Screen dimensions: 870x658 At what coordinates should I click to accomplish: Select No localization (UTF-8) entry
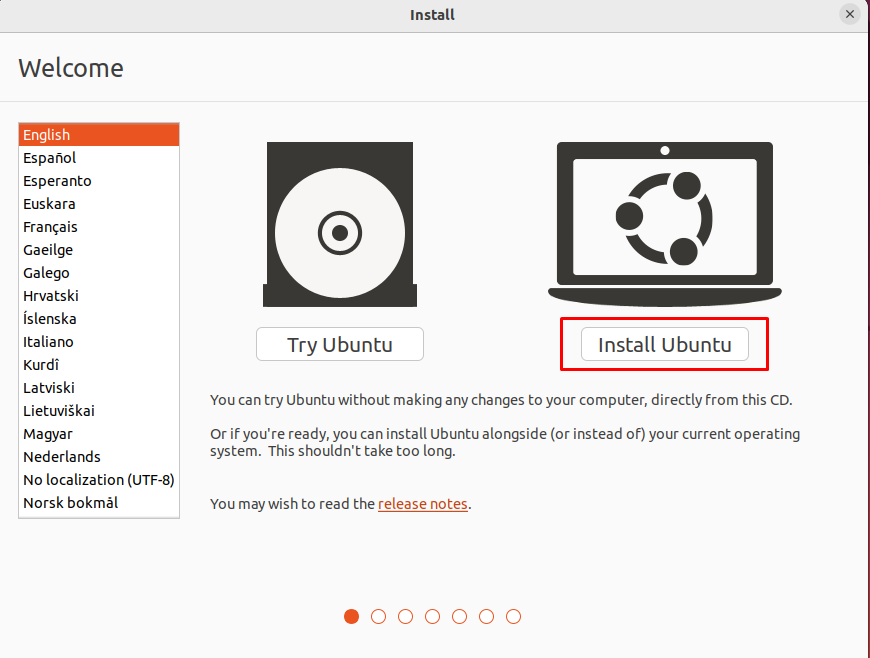(x=99, y=480)
